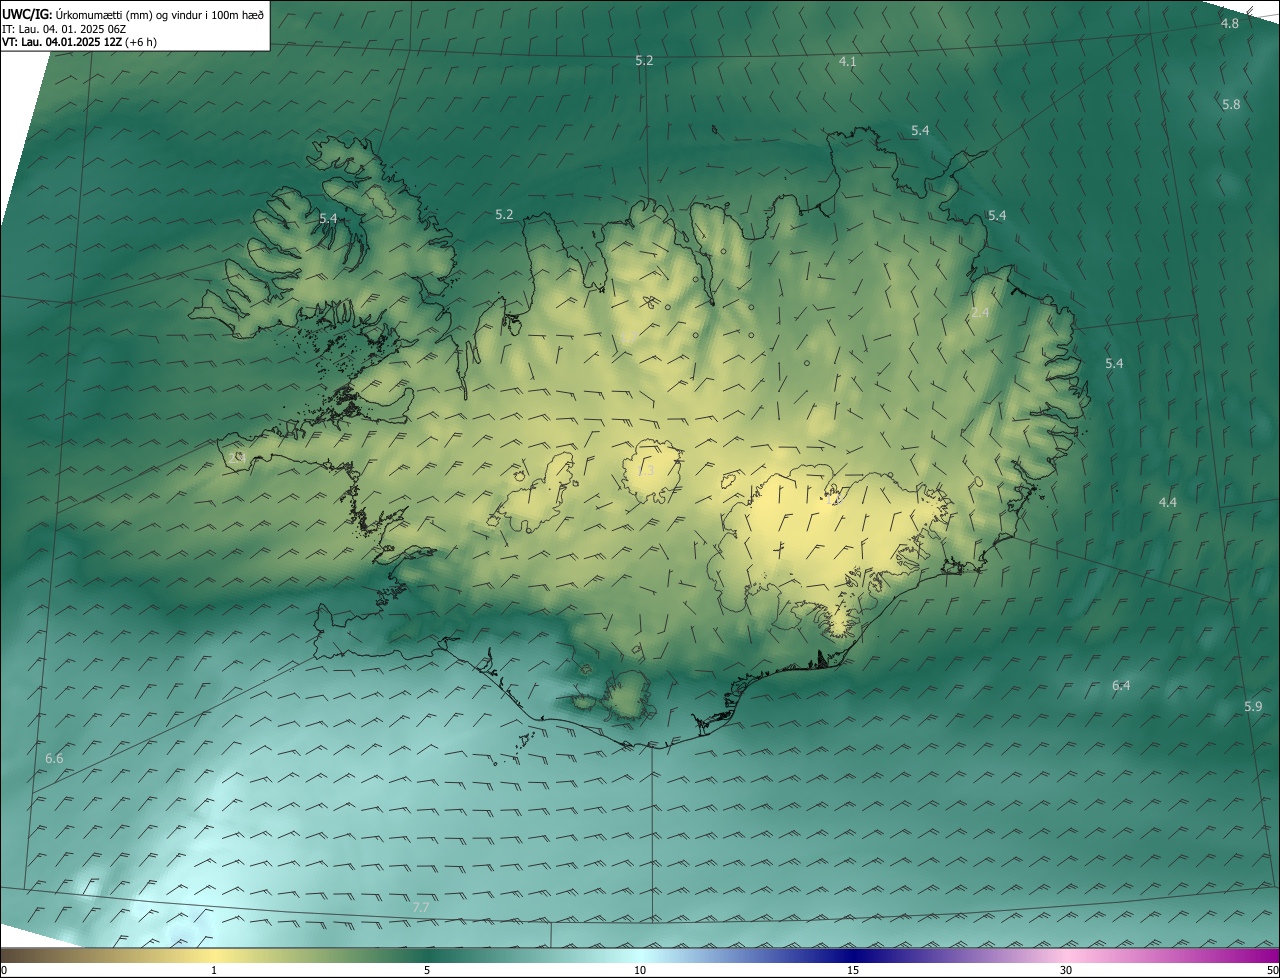
Task: Click the 15 tick on the color scale
Action: pyautogui.click(x=853, y=970)
